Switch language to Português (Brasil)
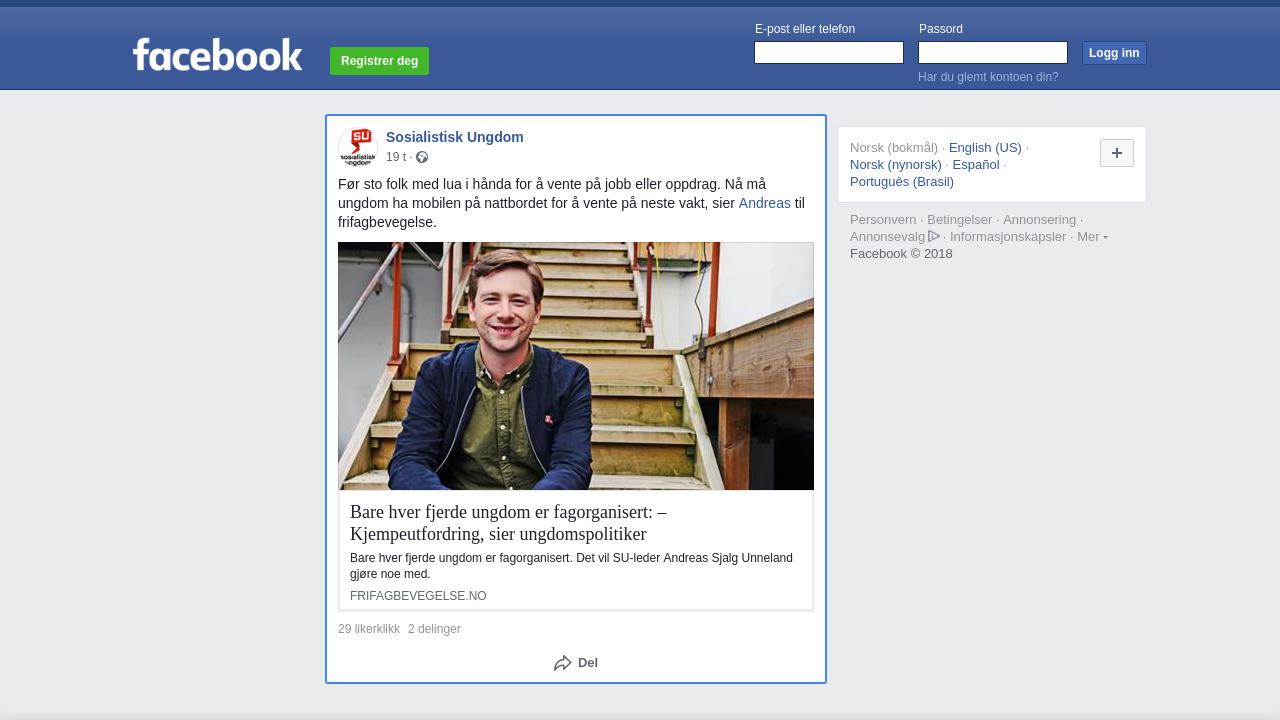 [x=902, y=182]
